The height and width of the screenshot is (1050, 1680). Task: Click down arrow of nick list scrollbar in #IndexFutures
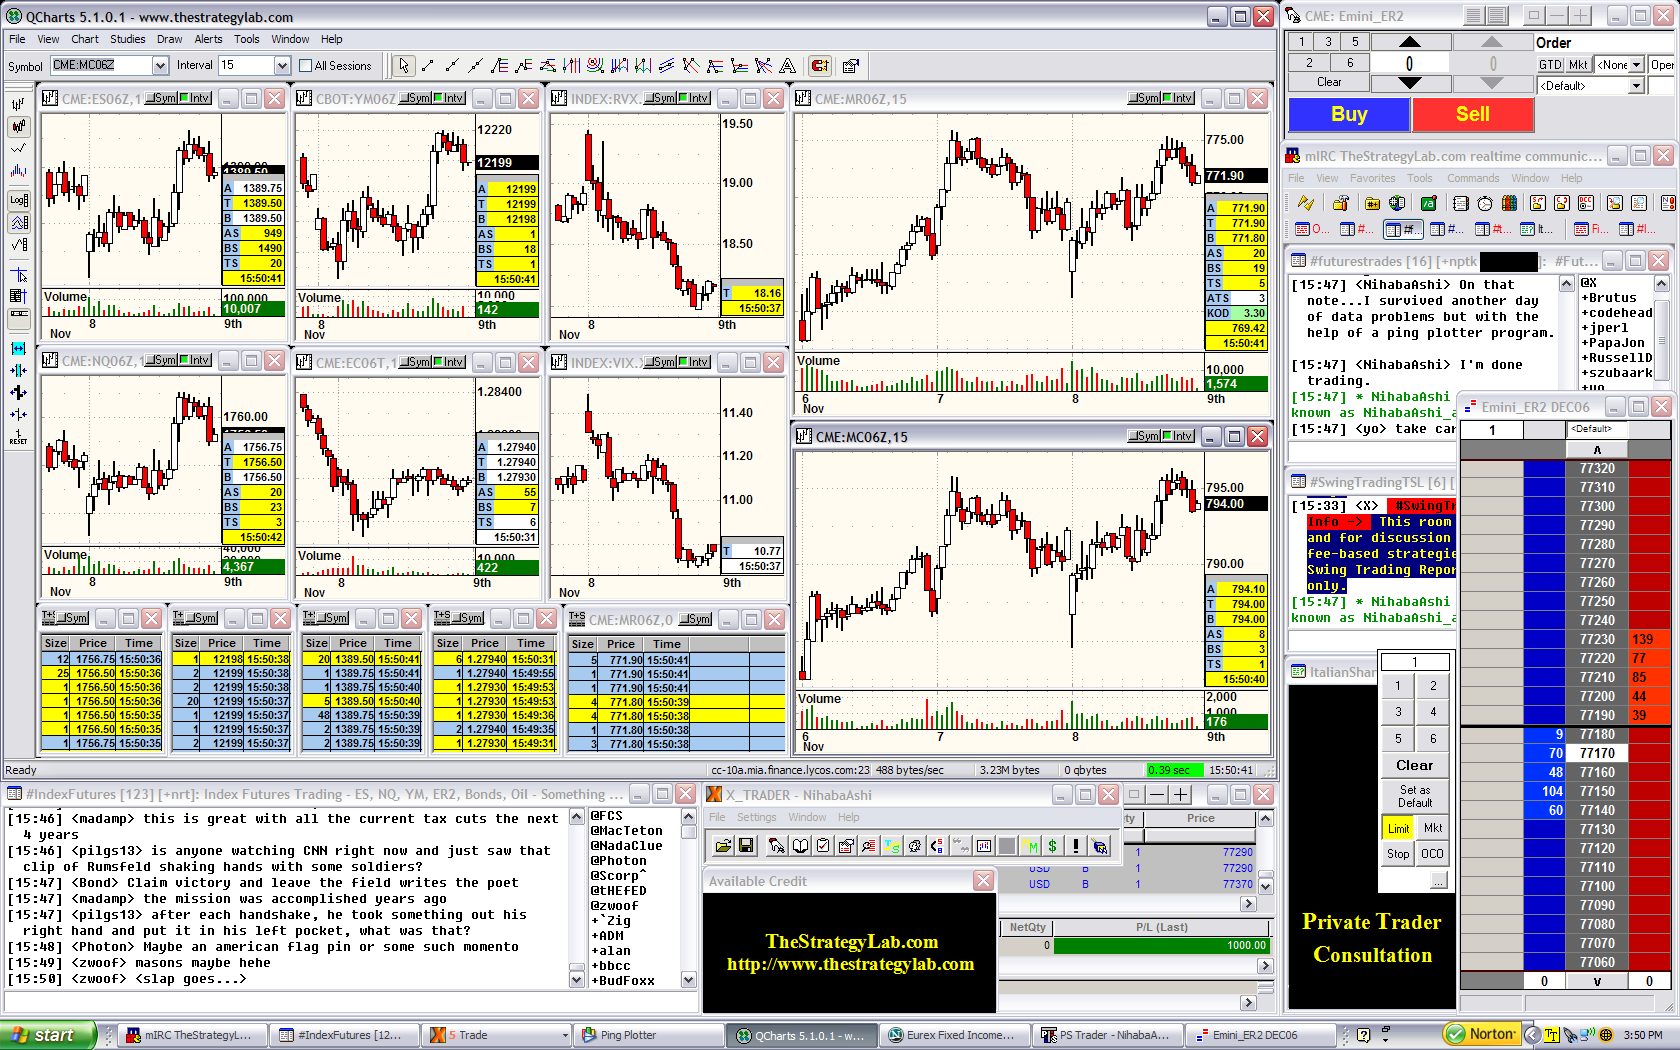(x=688, y=980)
